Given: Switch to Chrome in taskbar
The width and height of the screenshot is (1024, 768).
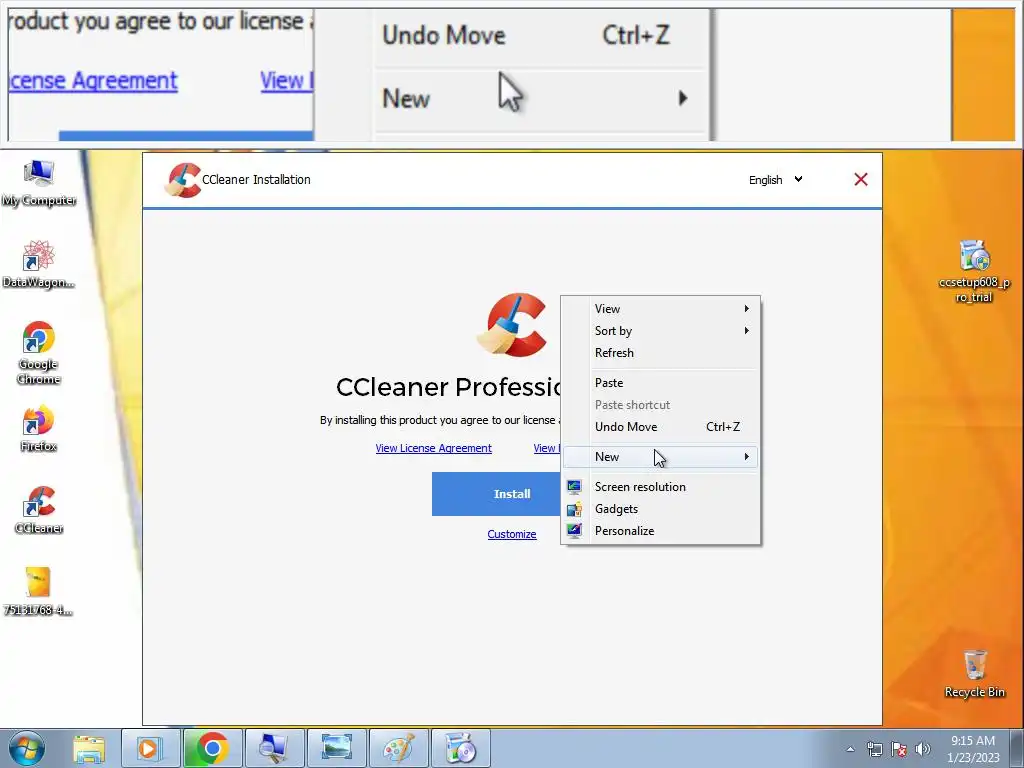Looking at the screenshot, I should pos(212,748).
